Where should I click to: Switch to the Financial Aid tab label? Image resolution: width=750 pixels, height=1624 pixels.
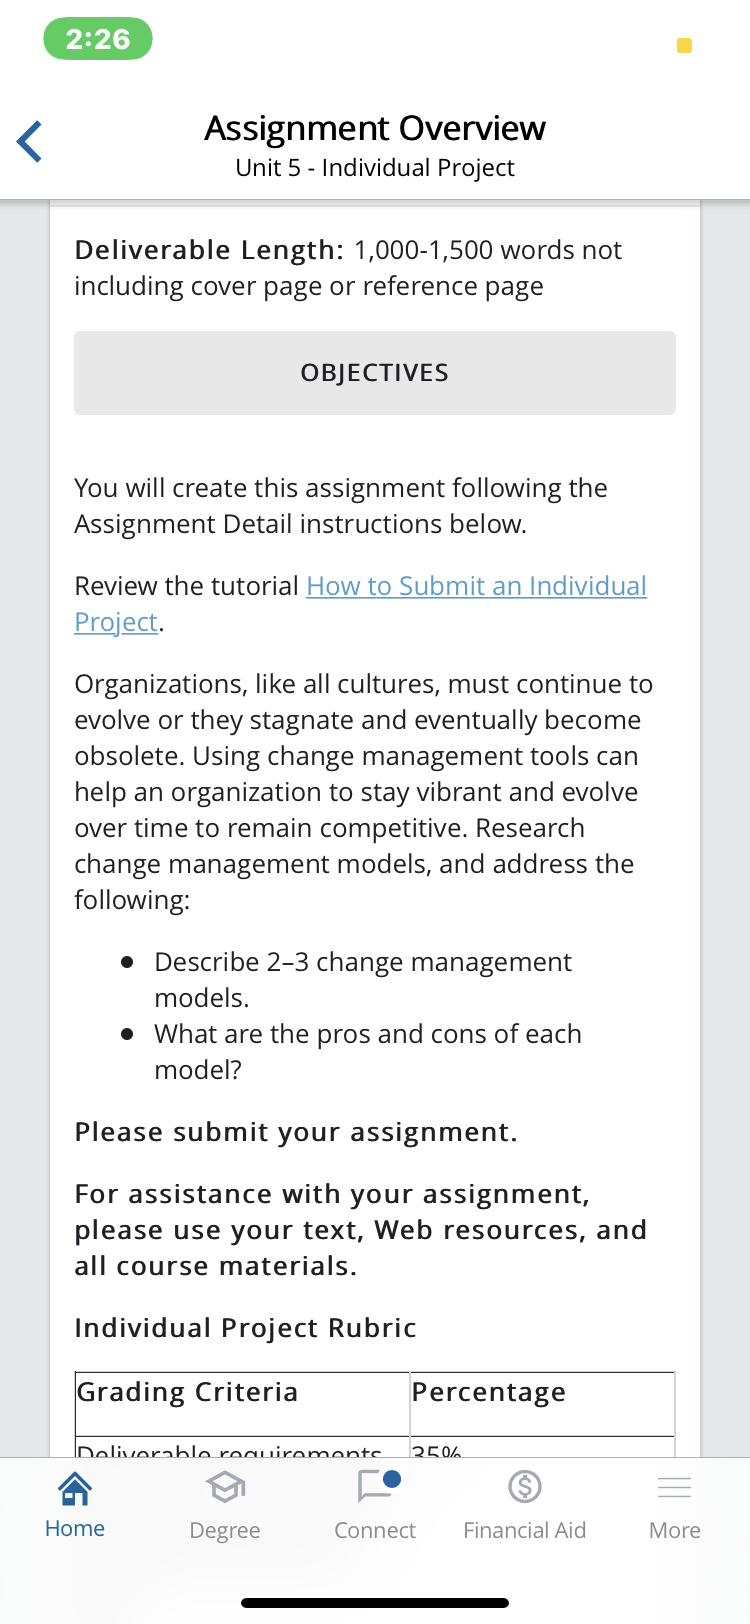(x=525, y=1530)
